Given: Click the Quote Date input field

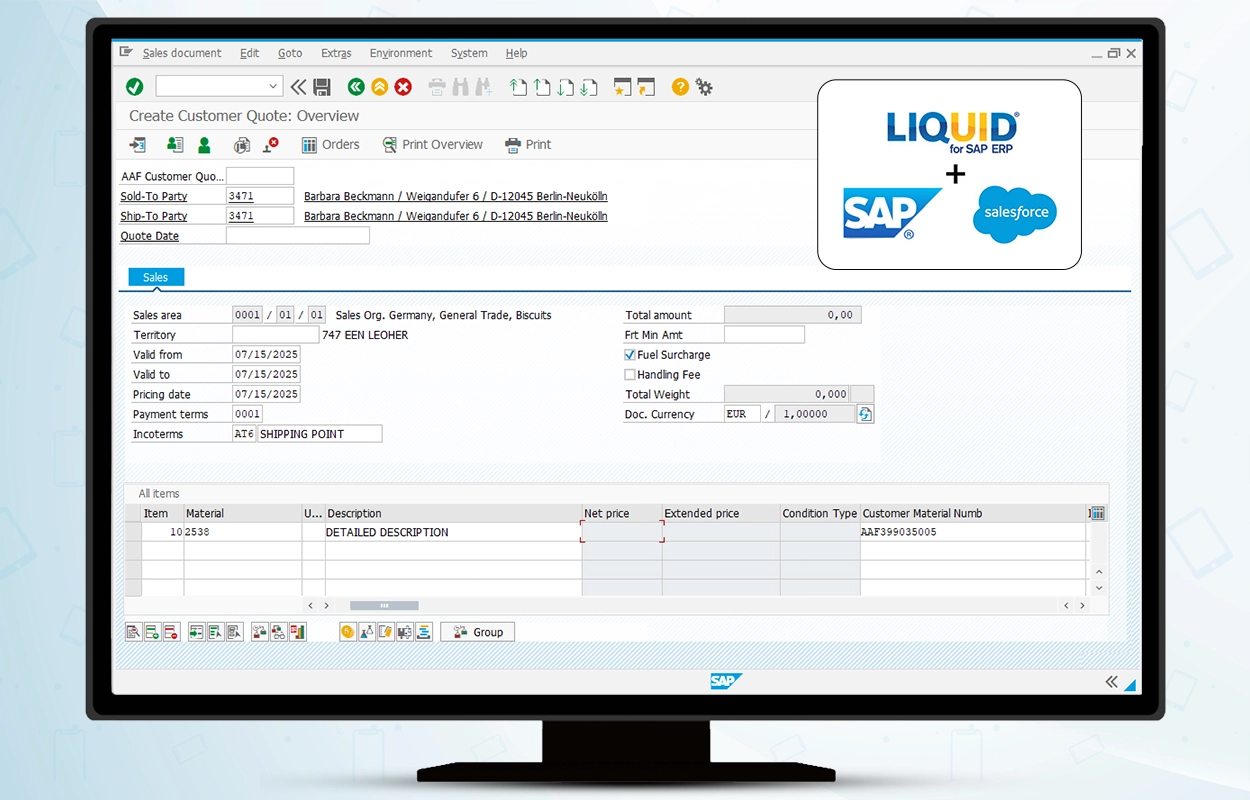Looking at the screenshot, I should tap(298, 236).
